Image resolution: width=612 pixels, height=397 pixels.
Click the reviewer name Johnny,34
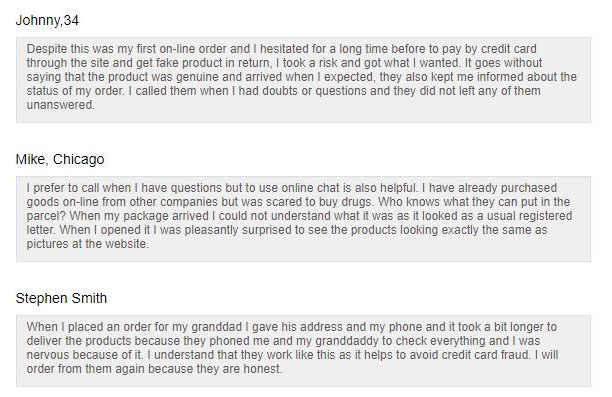pos(47,20)
